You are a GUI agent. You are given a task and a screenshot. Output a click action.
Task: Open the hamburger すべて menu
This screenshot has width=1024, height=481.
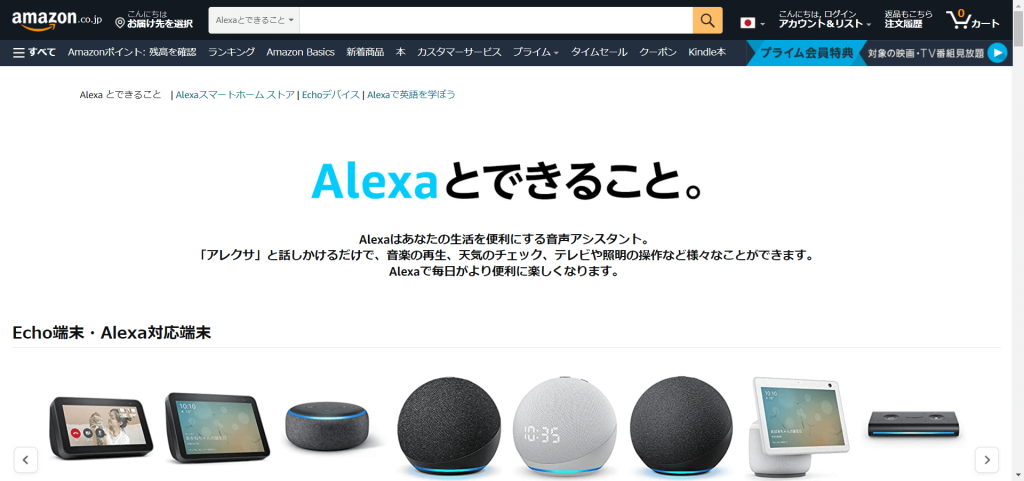point(34,52)
